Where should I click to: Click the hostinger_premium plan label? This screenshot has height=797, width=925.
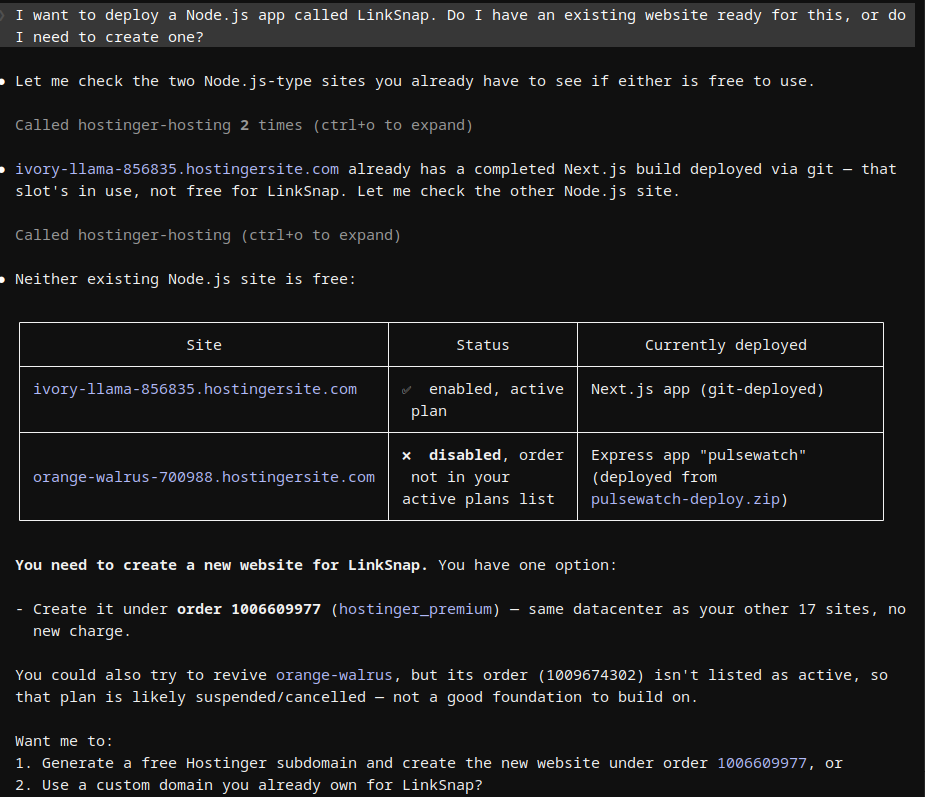click(415, 609)
